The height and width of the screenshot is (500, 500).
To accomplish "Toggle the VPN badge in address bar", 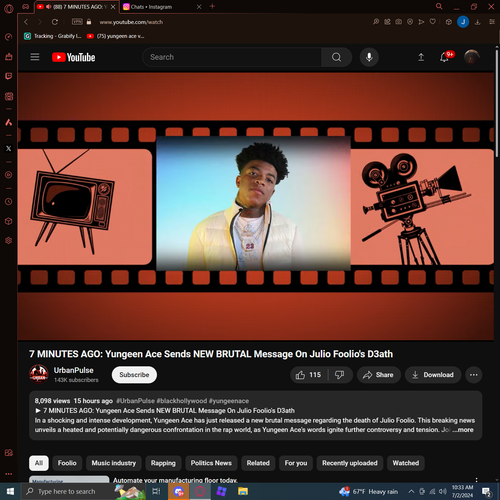I will (x=77, y=22).
